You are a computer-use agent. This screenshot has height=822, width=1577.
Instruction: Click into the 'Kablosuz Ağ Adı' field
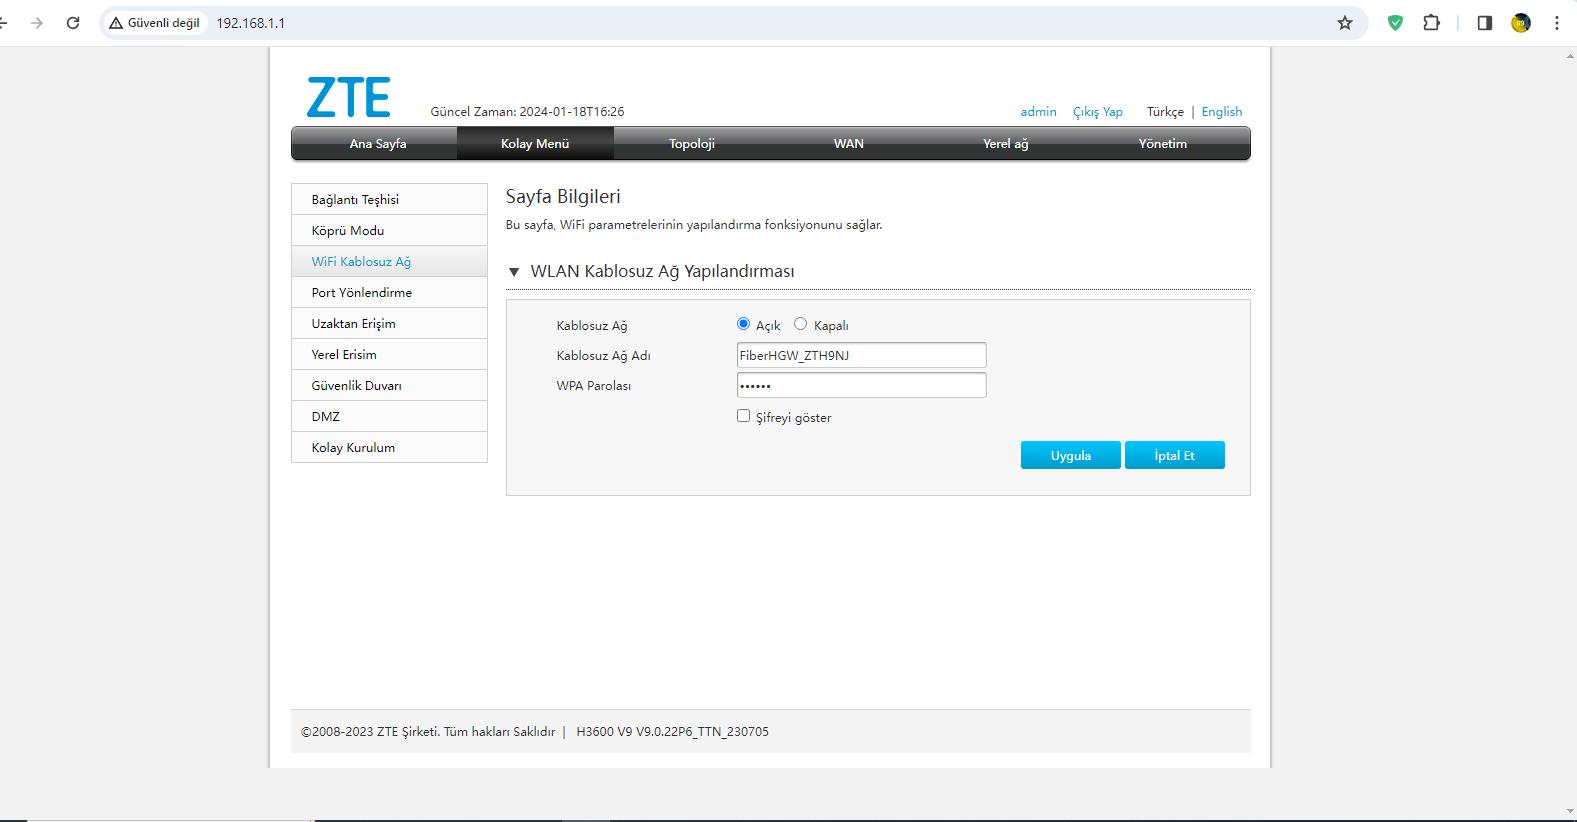point(861,355)
